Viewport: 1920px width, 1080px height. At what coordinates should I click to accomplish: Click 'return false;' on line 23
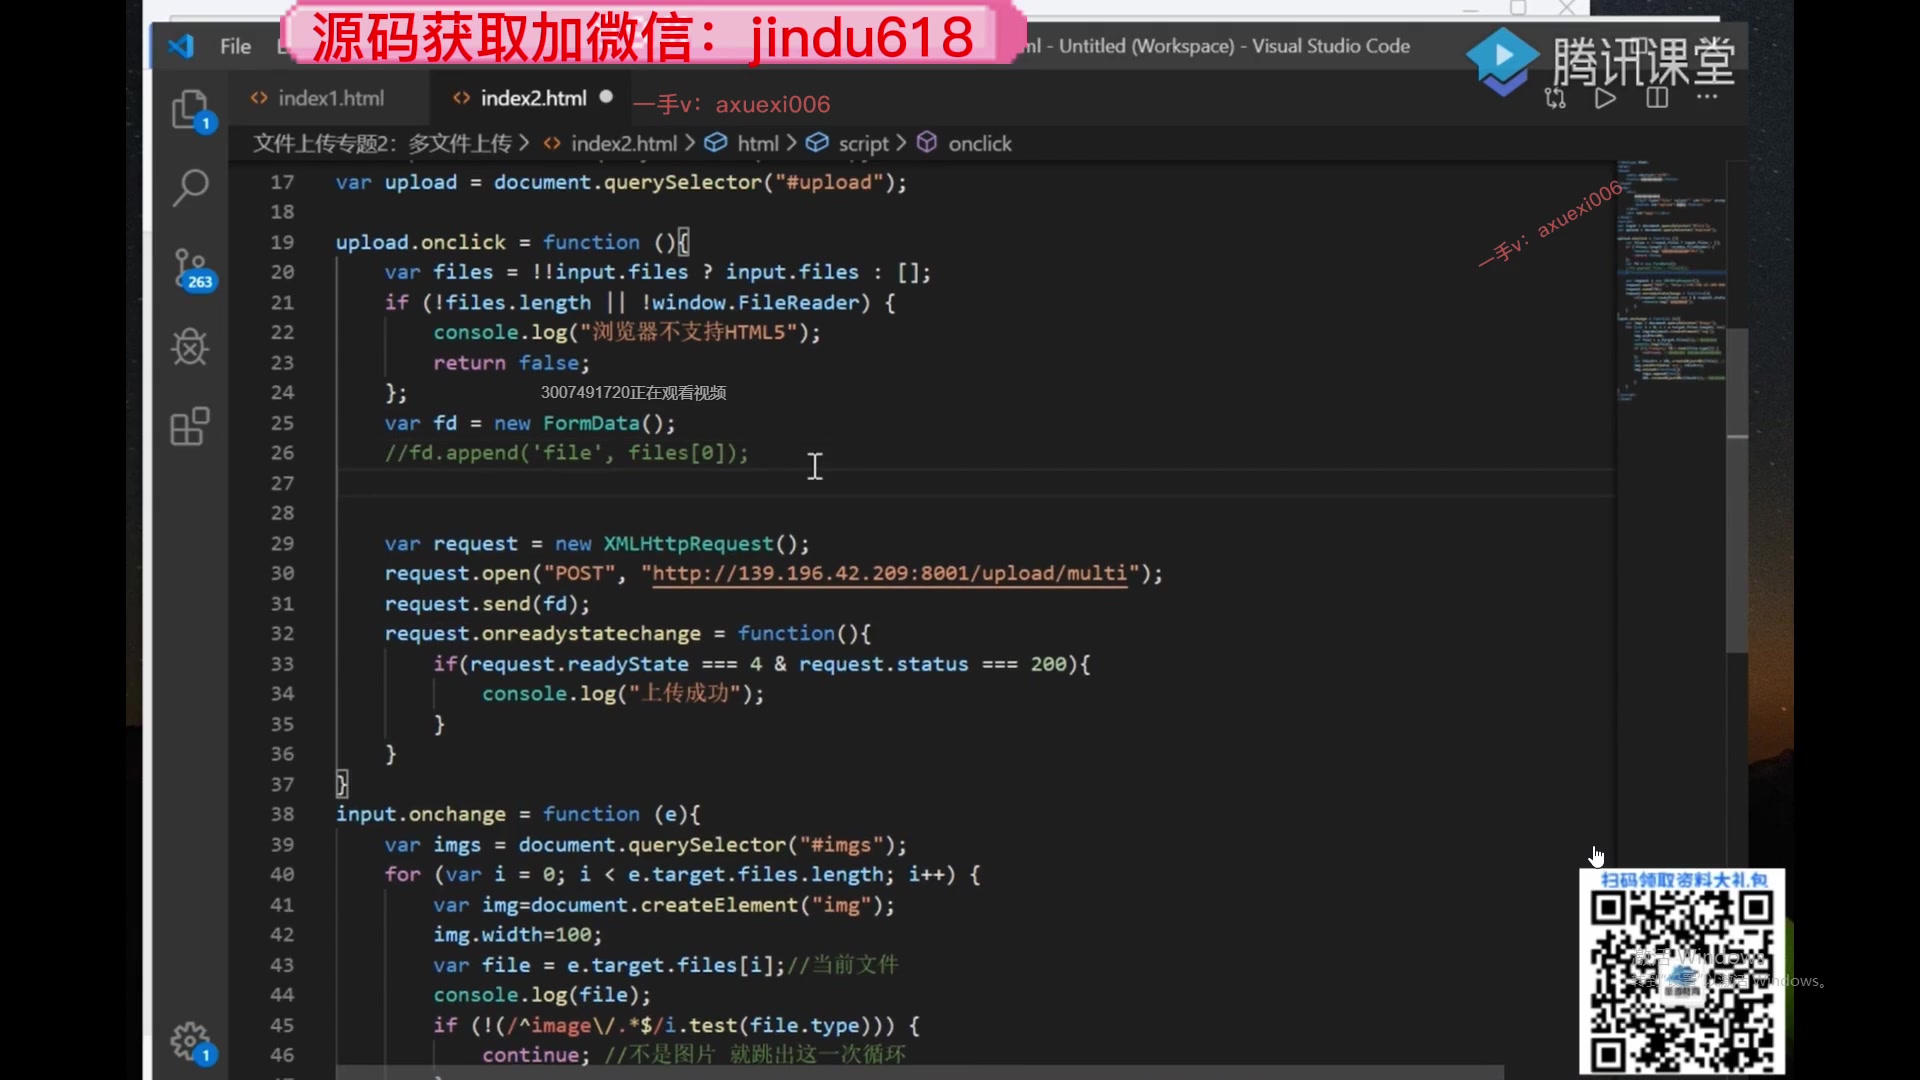click(x=511, y=363)
